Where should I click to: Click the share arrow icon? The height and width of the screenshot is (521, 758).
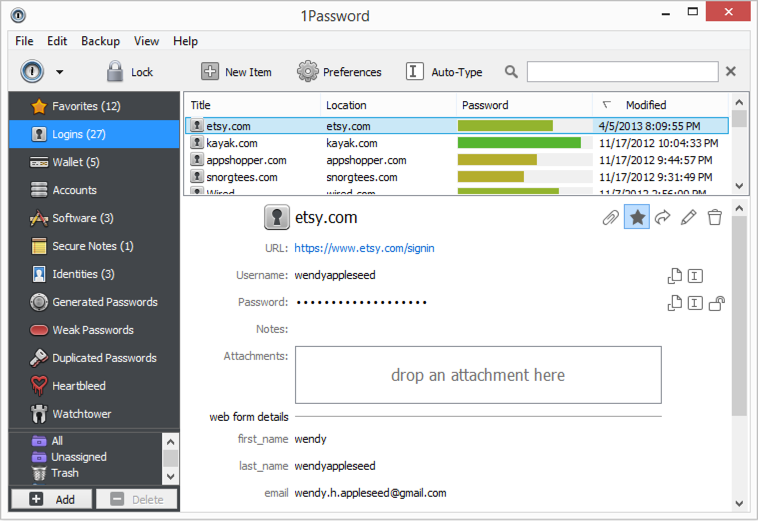point(662,217)
